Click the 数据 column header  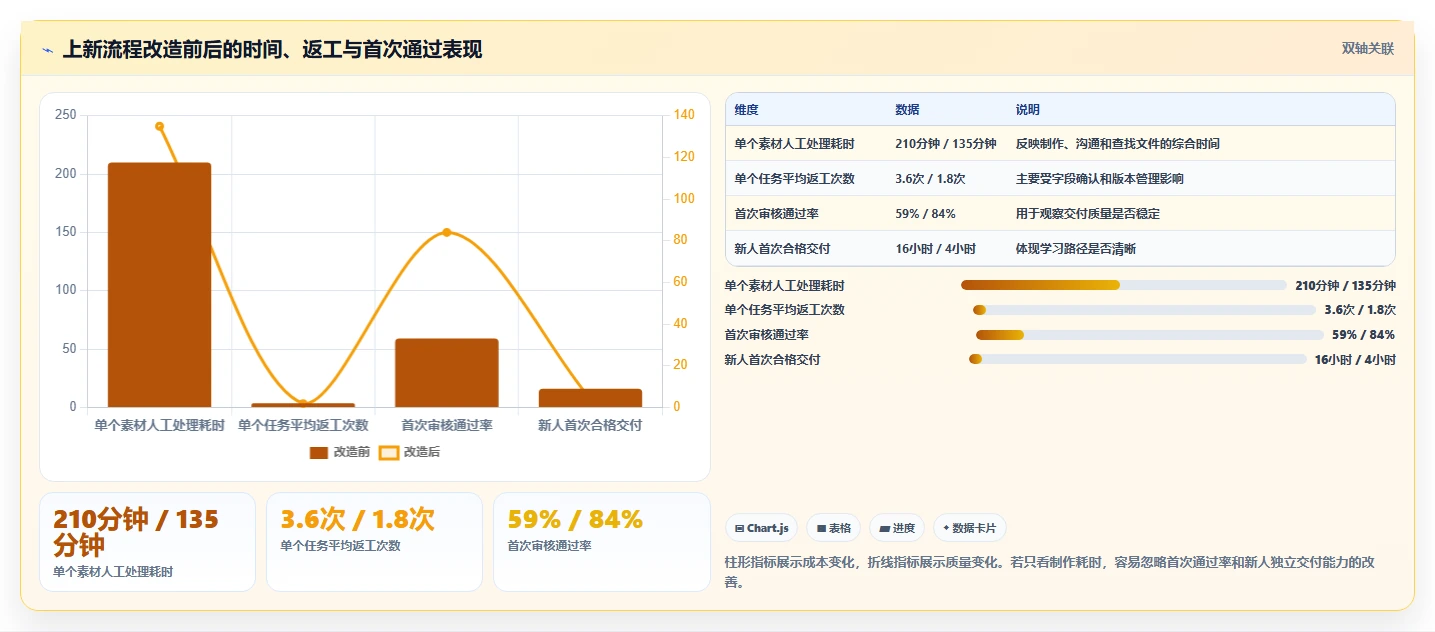(x=907, y=110)
